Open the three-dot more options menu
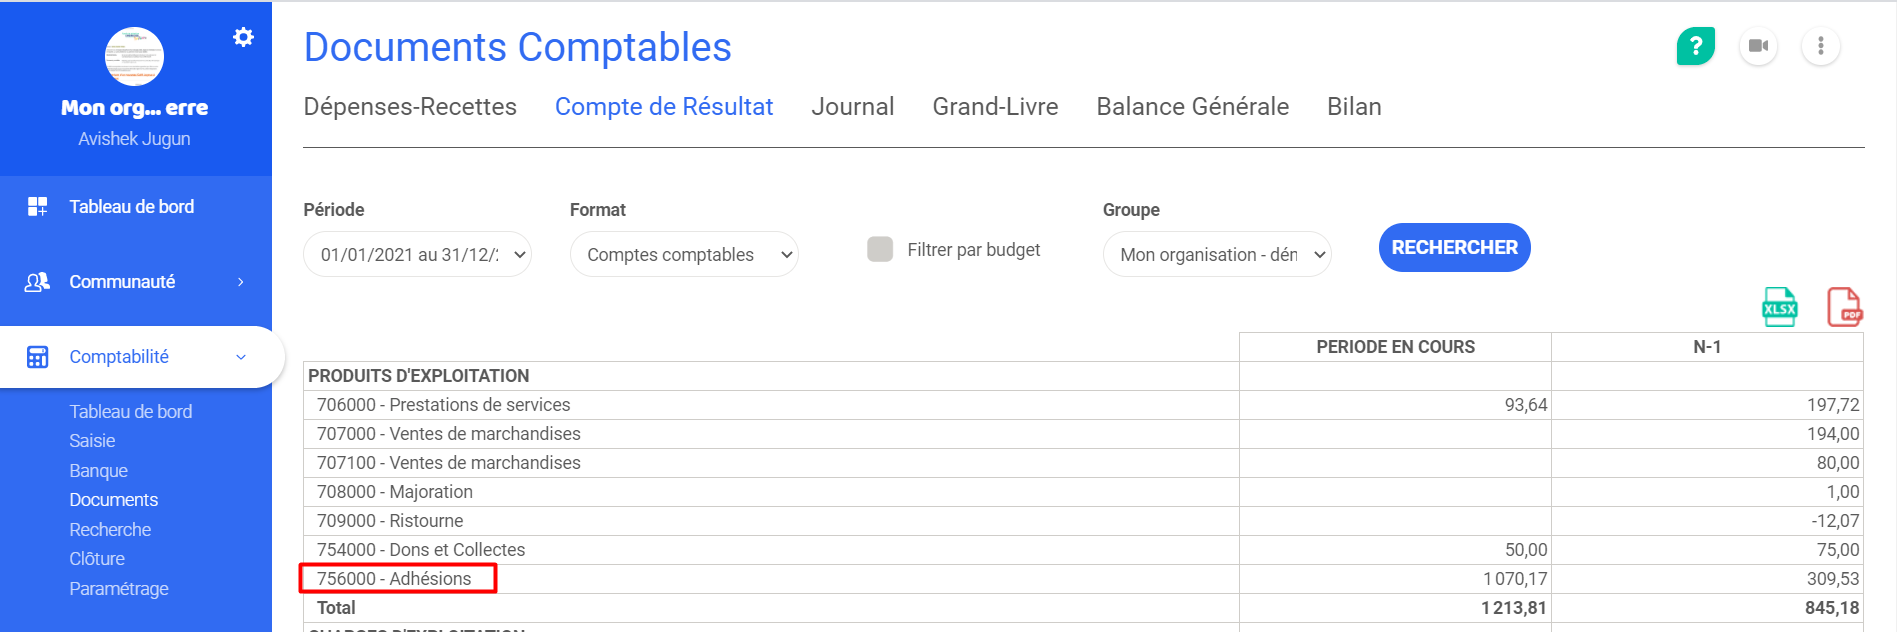The image size is (1897, 632). 1821,46
